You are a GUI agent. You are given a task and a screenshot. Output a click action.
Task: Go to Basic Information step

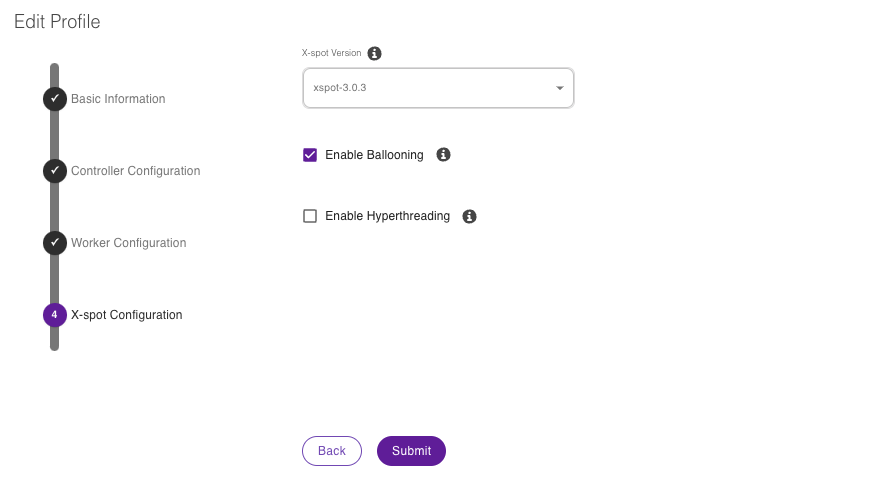[x=118, y=99]
